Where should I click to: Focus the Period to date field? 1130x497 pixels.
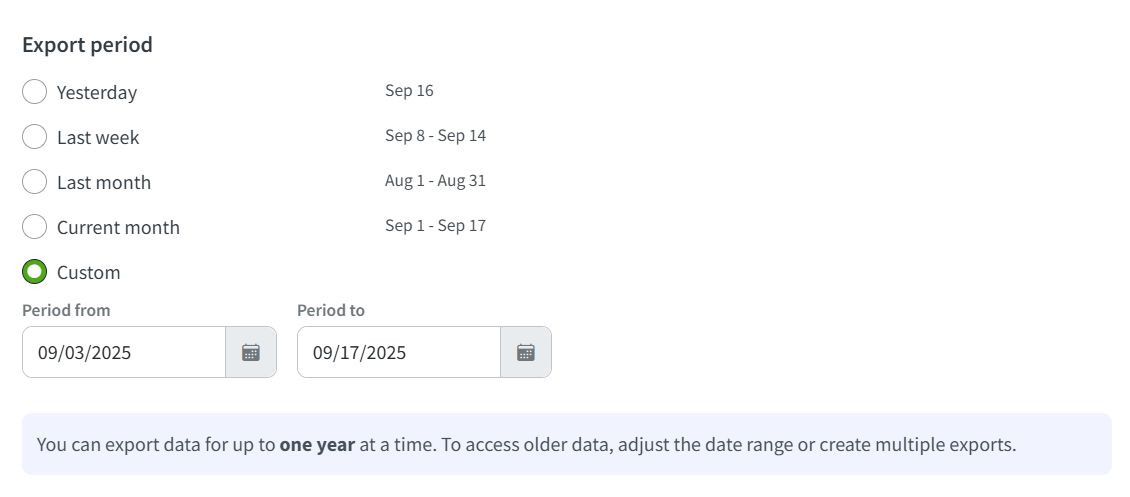398,352
